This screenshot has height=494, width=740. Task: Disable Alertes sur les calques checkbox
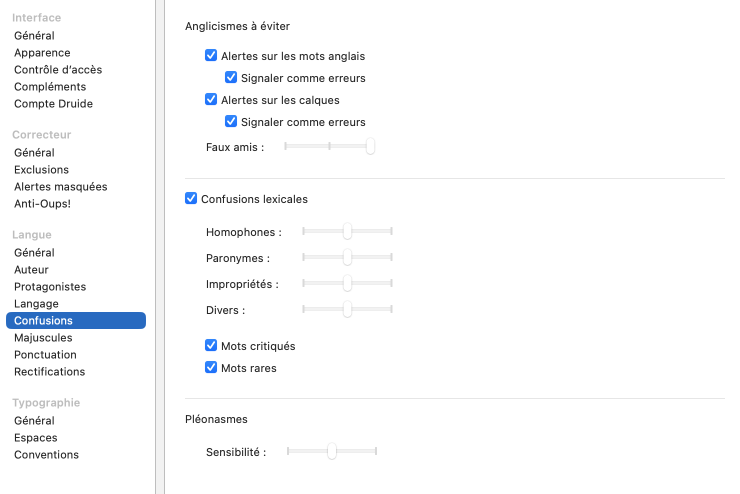211,100
